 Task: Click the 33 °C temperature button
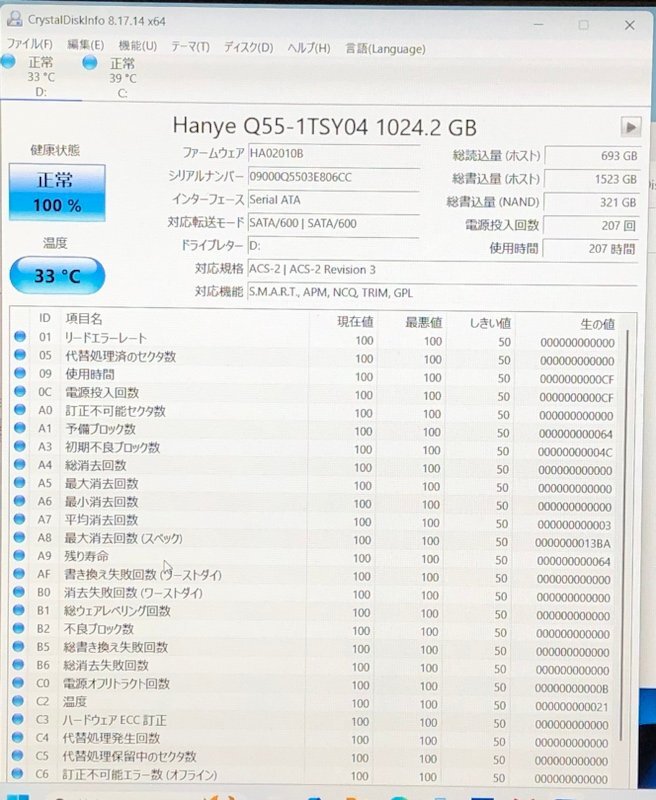pos(57,276)
